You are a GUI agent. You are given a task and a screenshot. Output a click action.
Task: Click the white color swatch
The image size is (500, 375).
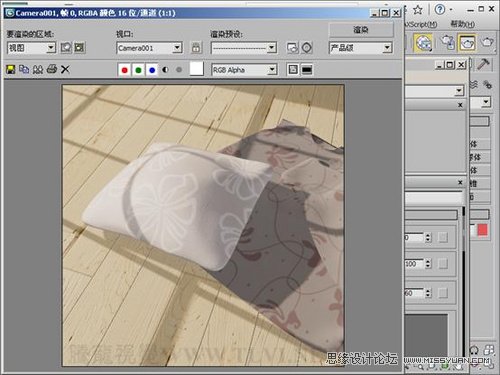[197, 69]
